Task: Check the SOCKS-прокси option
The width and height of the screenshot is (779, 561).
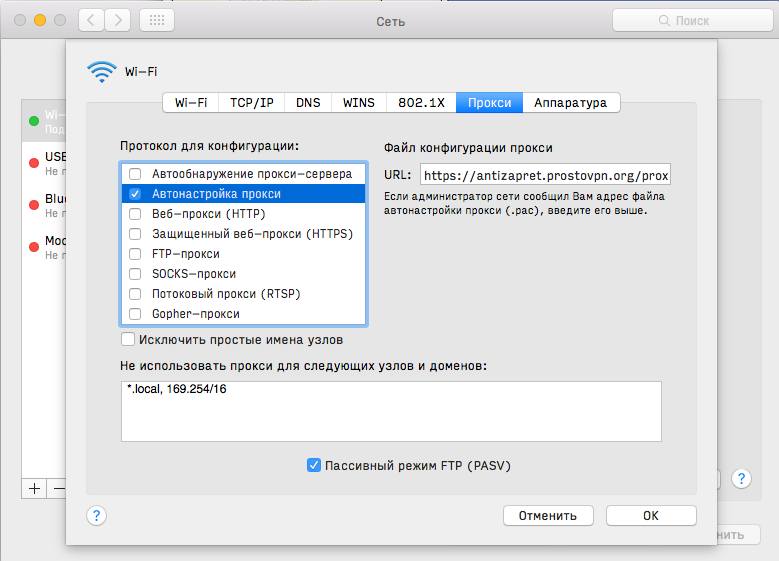Action: pos(135,274)
